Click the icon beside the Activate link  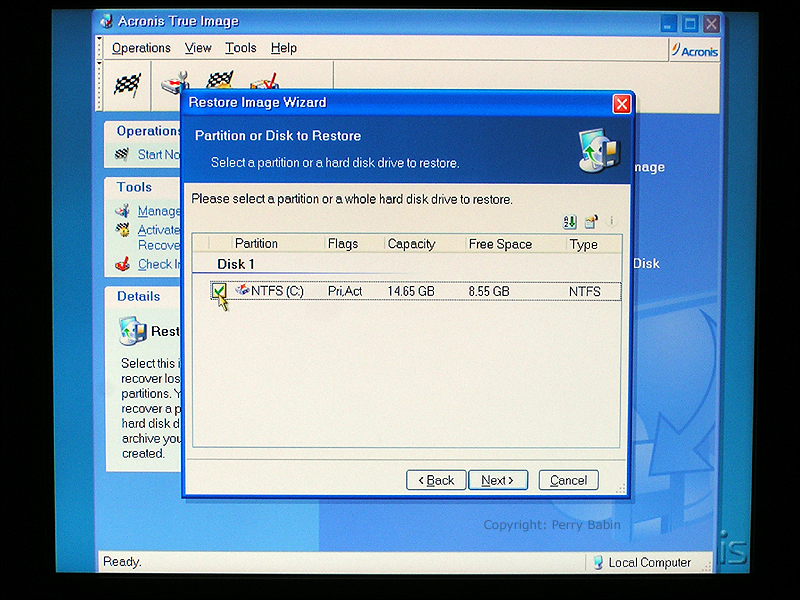coord(122,229)
